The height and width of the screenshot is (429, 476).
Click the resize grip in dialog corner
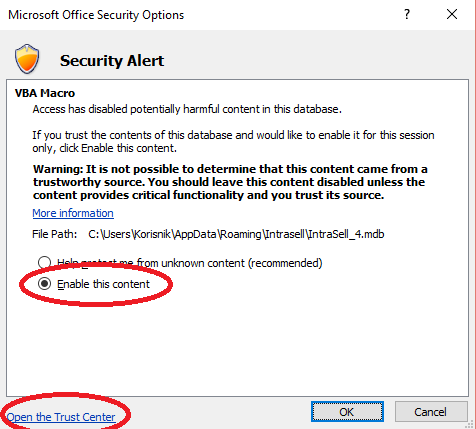[x=470, y=424]
